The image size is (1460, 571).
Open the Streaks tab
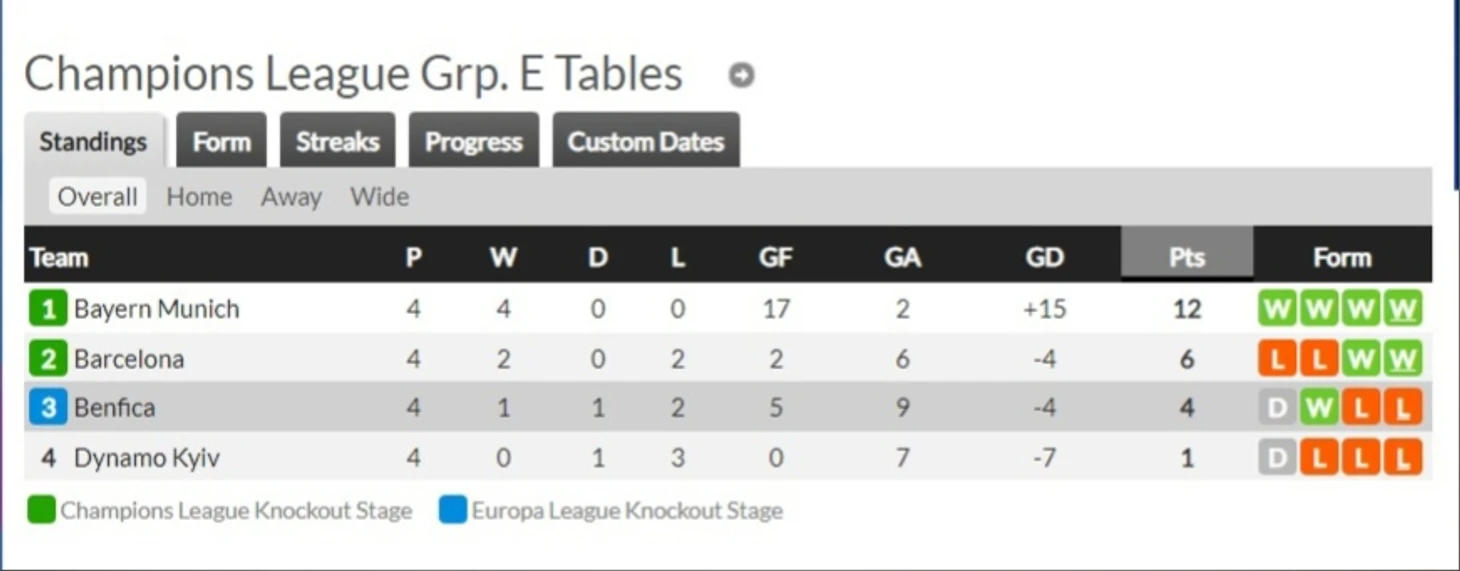click(x=337, y=140)
